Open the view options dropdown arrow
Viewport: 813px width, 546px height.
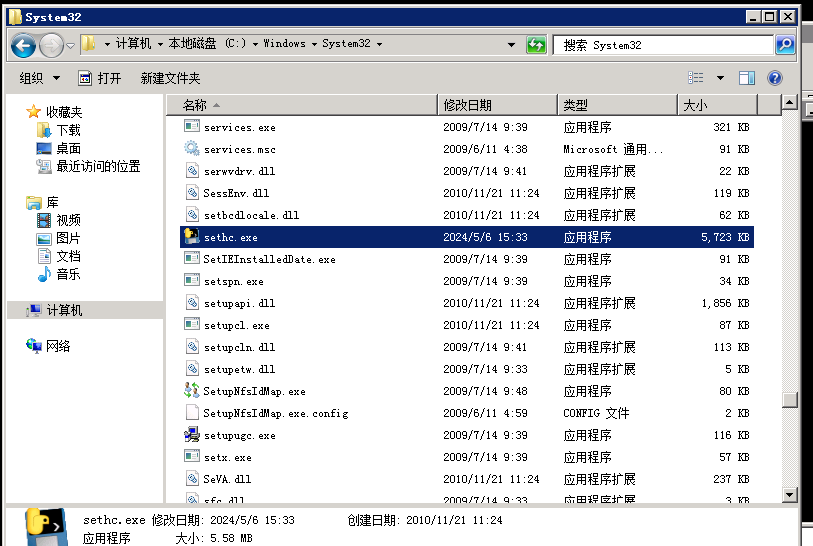[x=720, y=78]
